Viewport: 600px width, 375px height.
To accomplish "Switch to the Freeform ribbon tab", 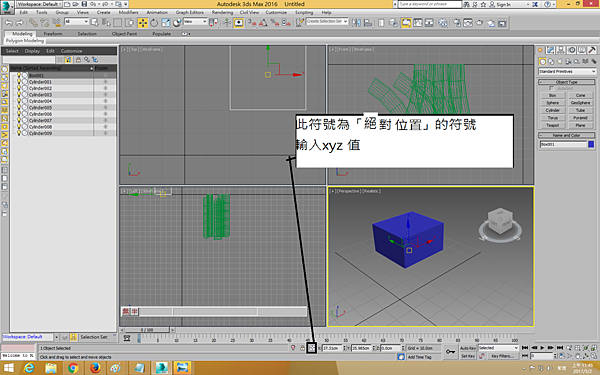I will coord(53,34).
